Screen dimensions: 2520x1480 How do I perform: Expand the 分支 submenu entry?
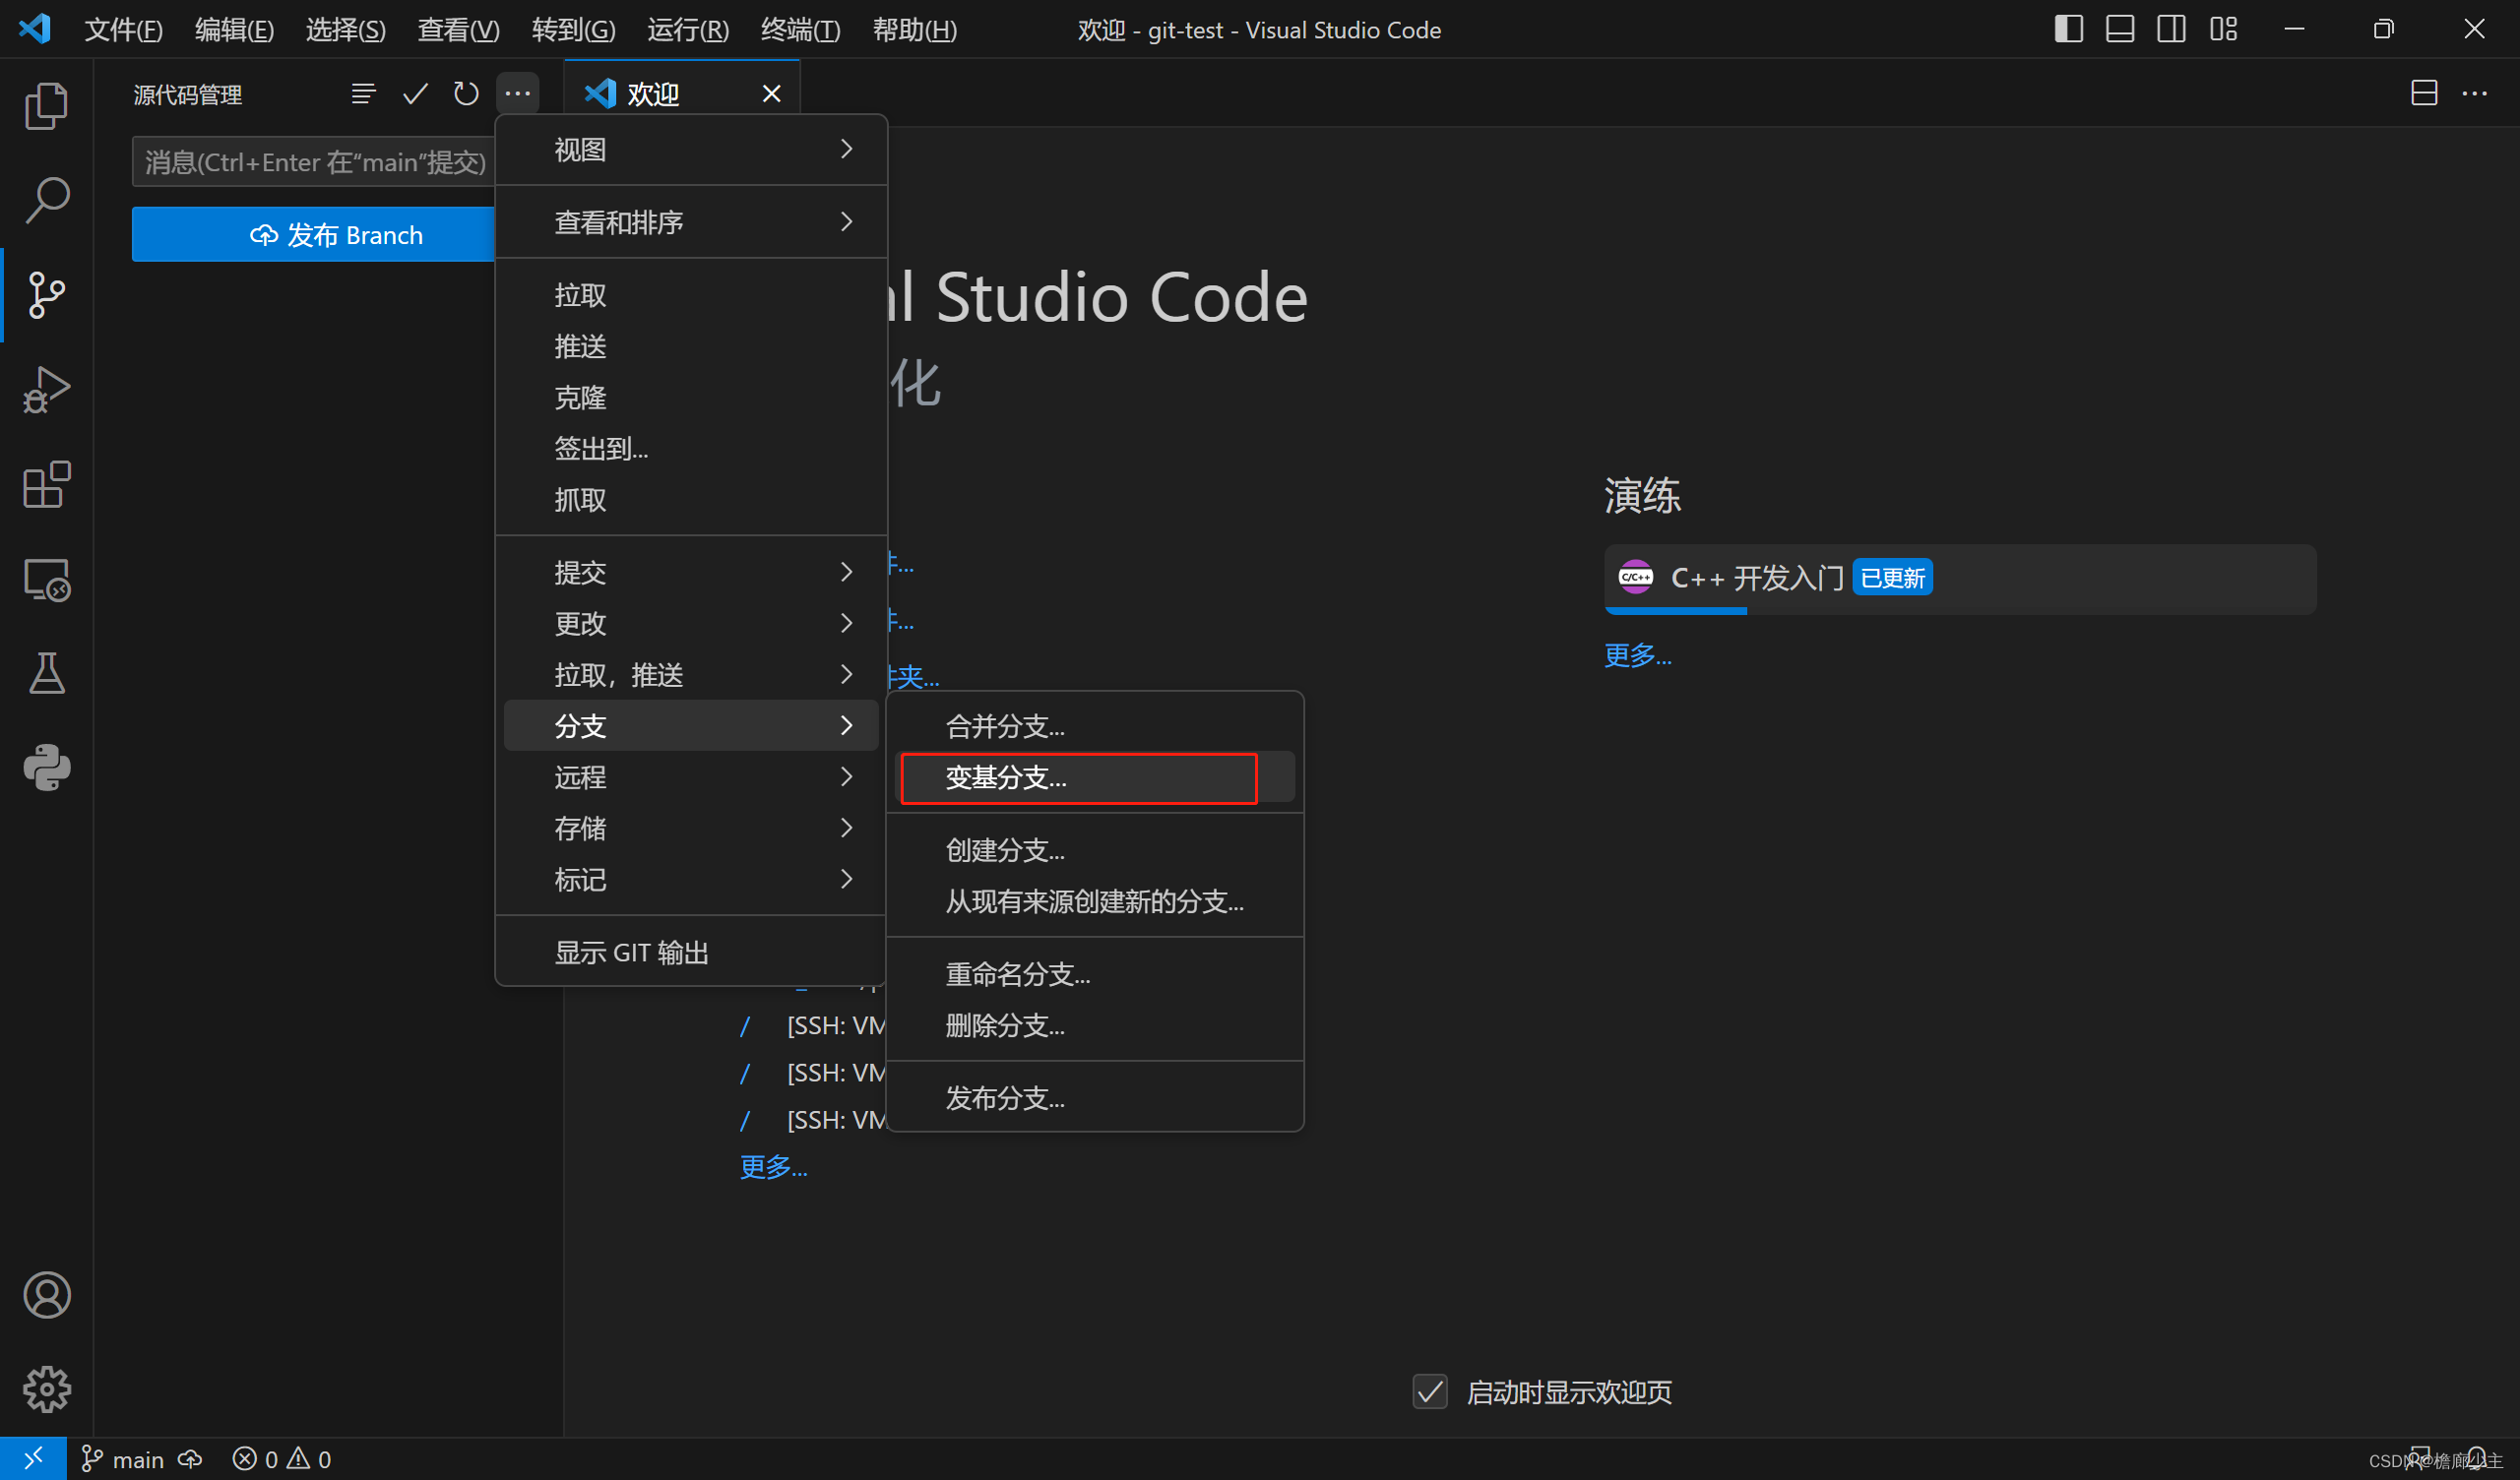tap(691, 726)
